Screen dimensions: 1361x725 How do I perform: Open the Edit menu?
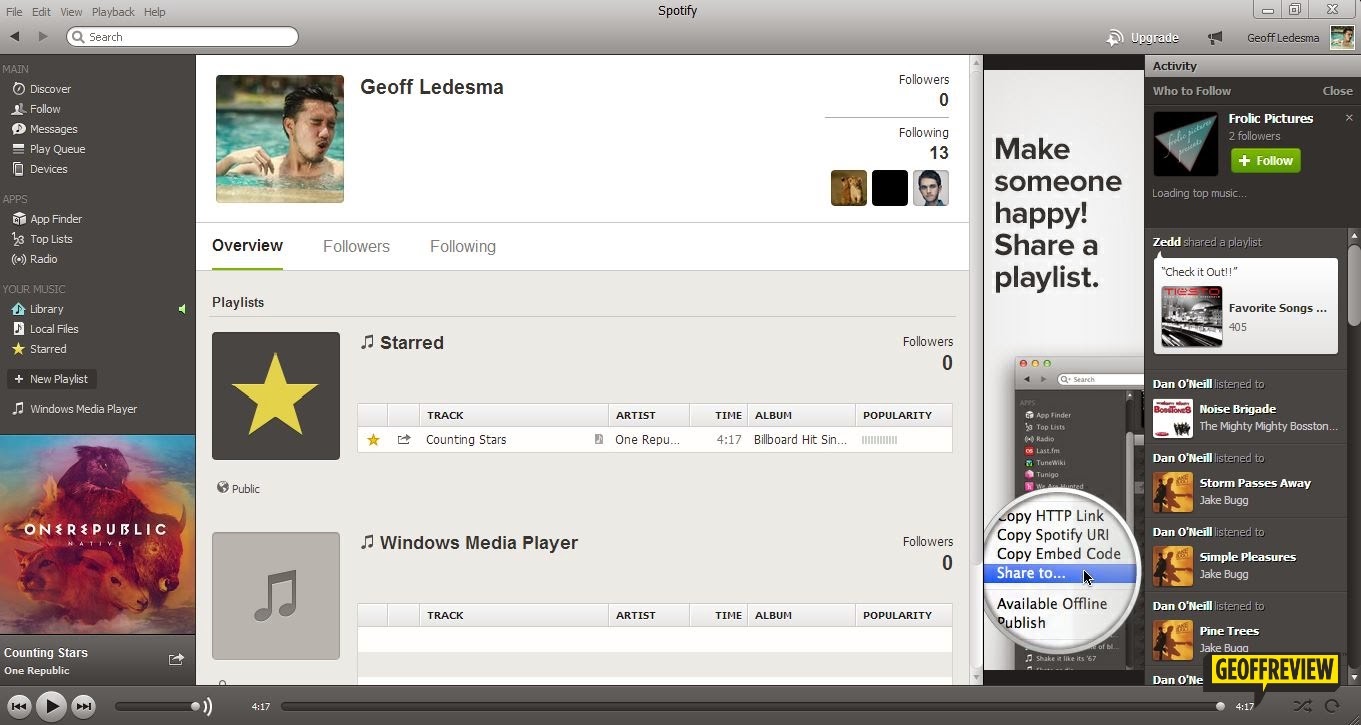(x=41, y=12)
